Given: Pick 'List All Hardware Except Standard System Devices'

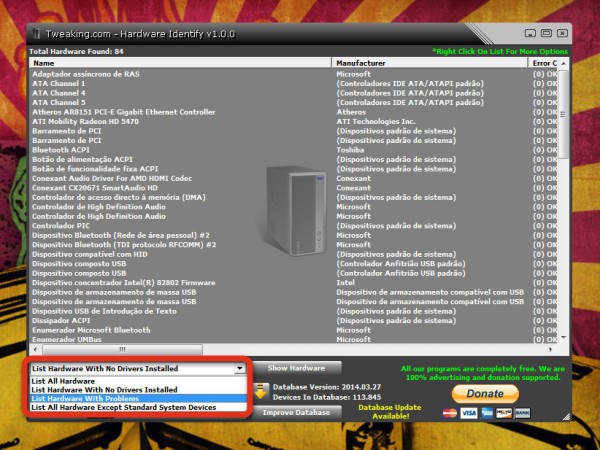Looking at the screenshot, I should tap(138, 408).
